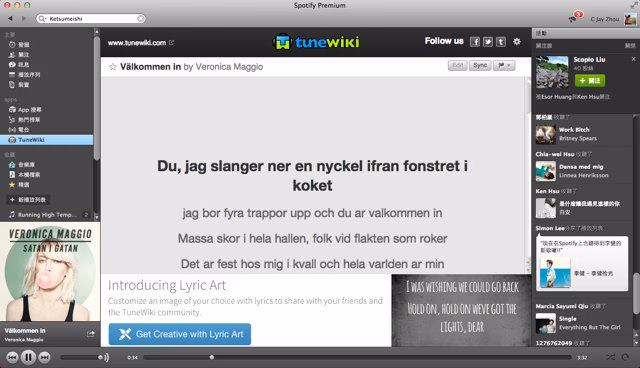The height and width of the screenshot is (368, 640).
Task: Click the activity feed scrollbar
Action: tap(636, 294)
